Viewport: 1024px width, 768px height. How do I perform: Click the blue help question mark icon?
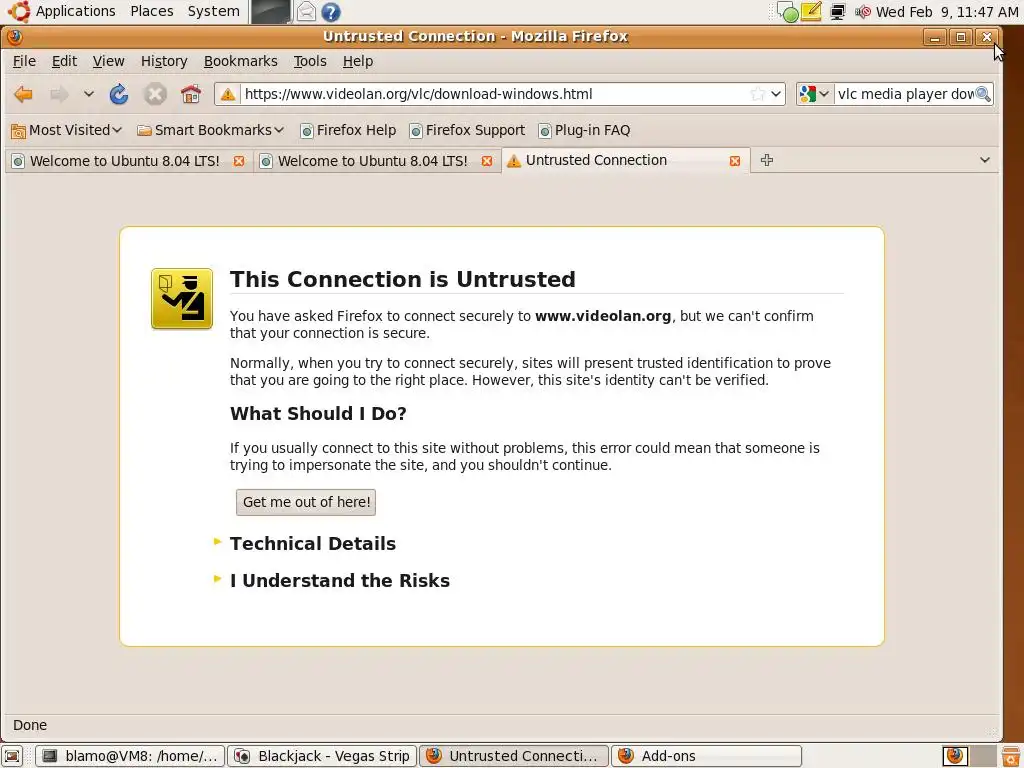pos(331,12)
